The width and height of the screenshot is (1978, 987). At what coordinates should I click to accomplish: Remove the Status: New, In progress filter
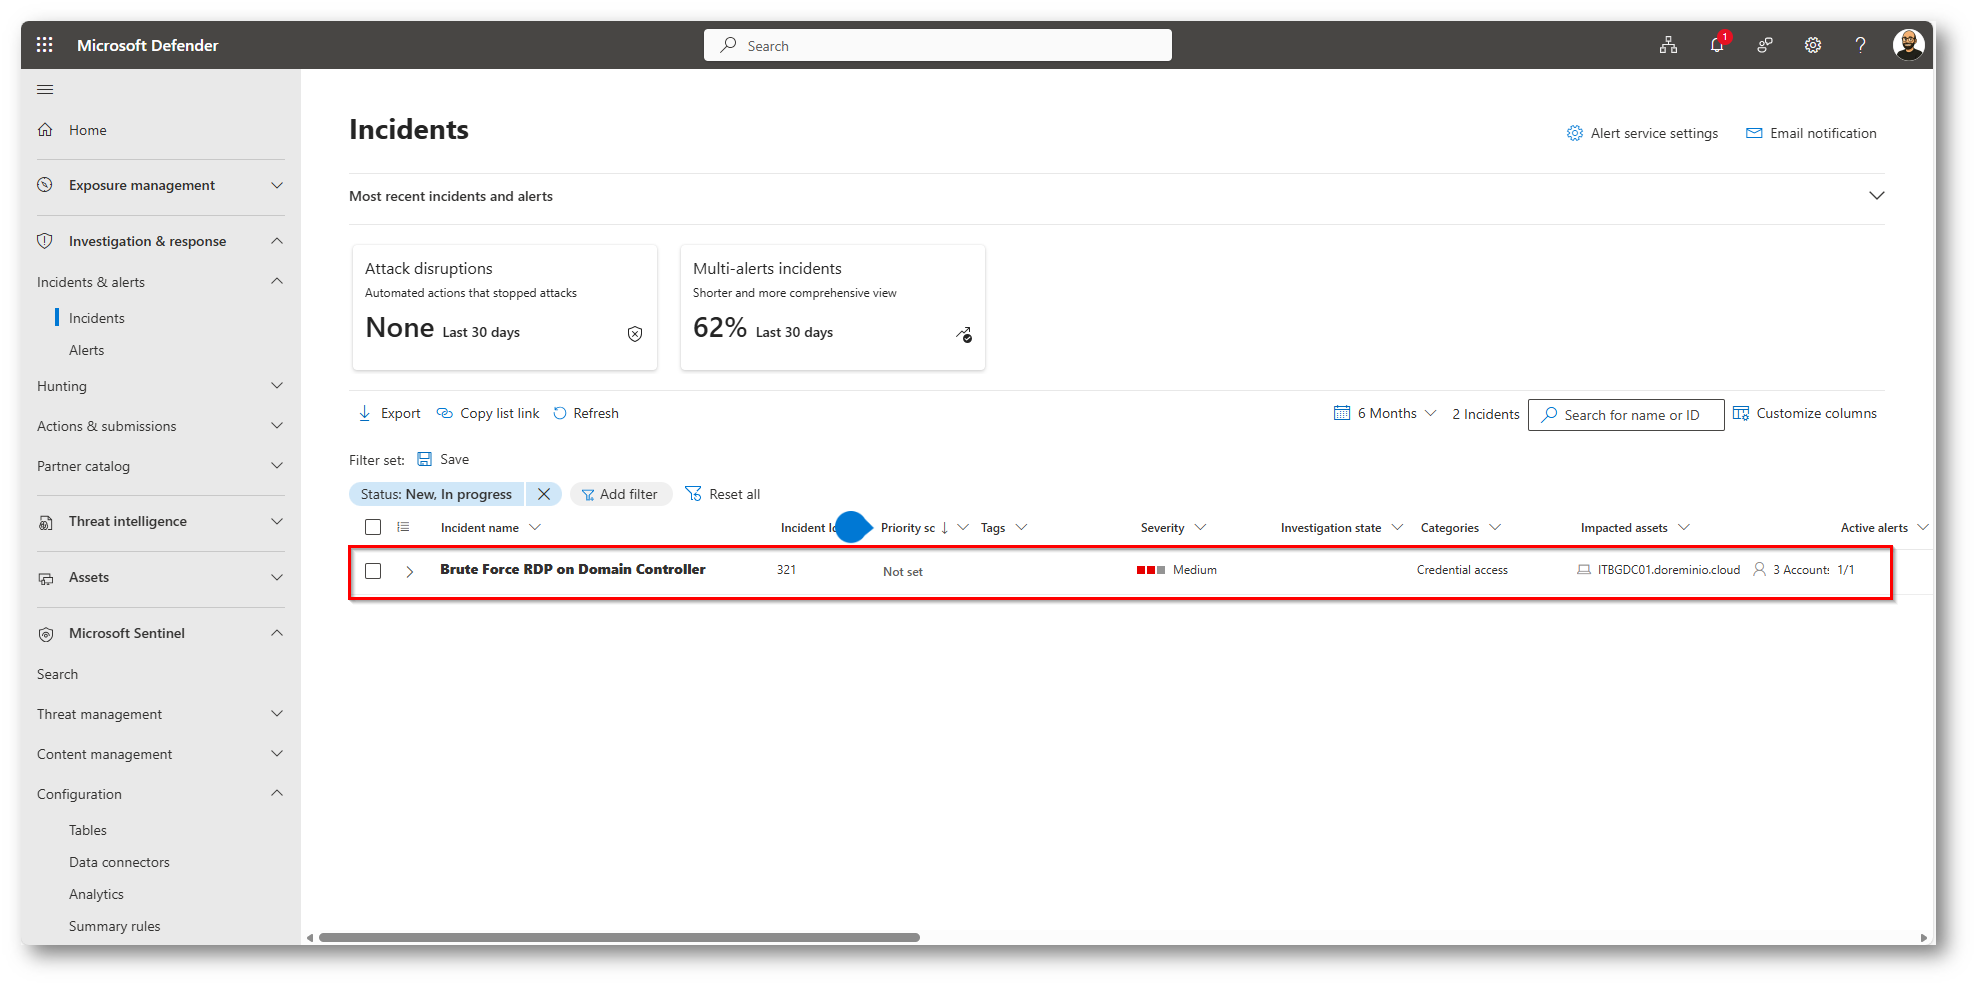pos(544,494)
